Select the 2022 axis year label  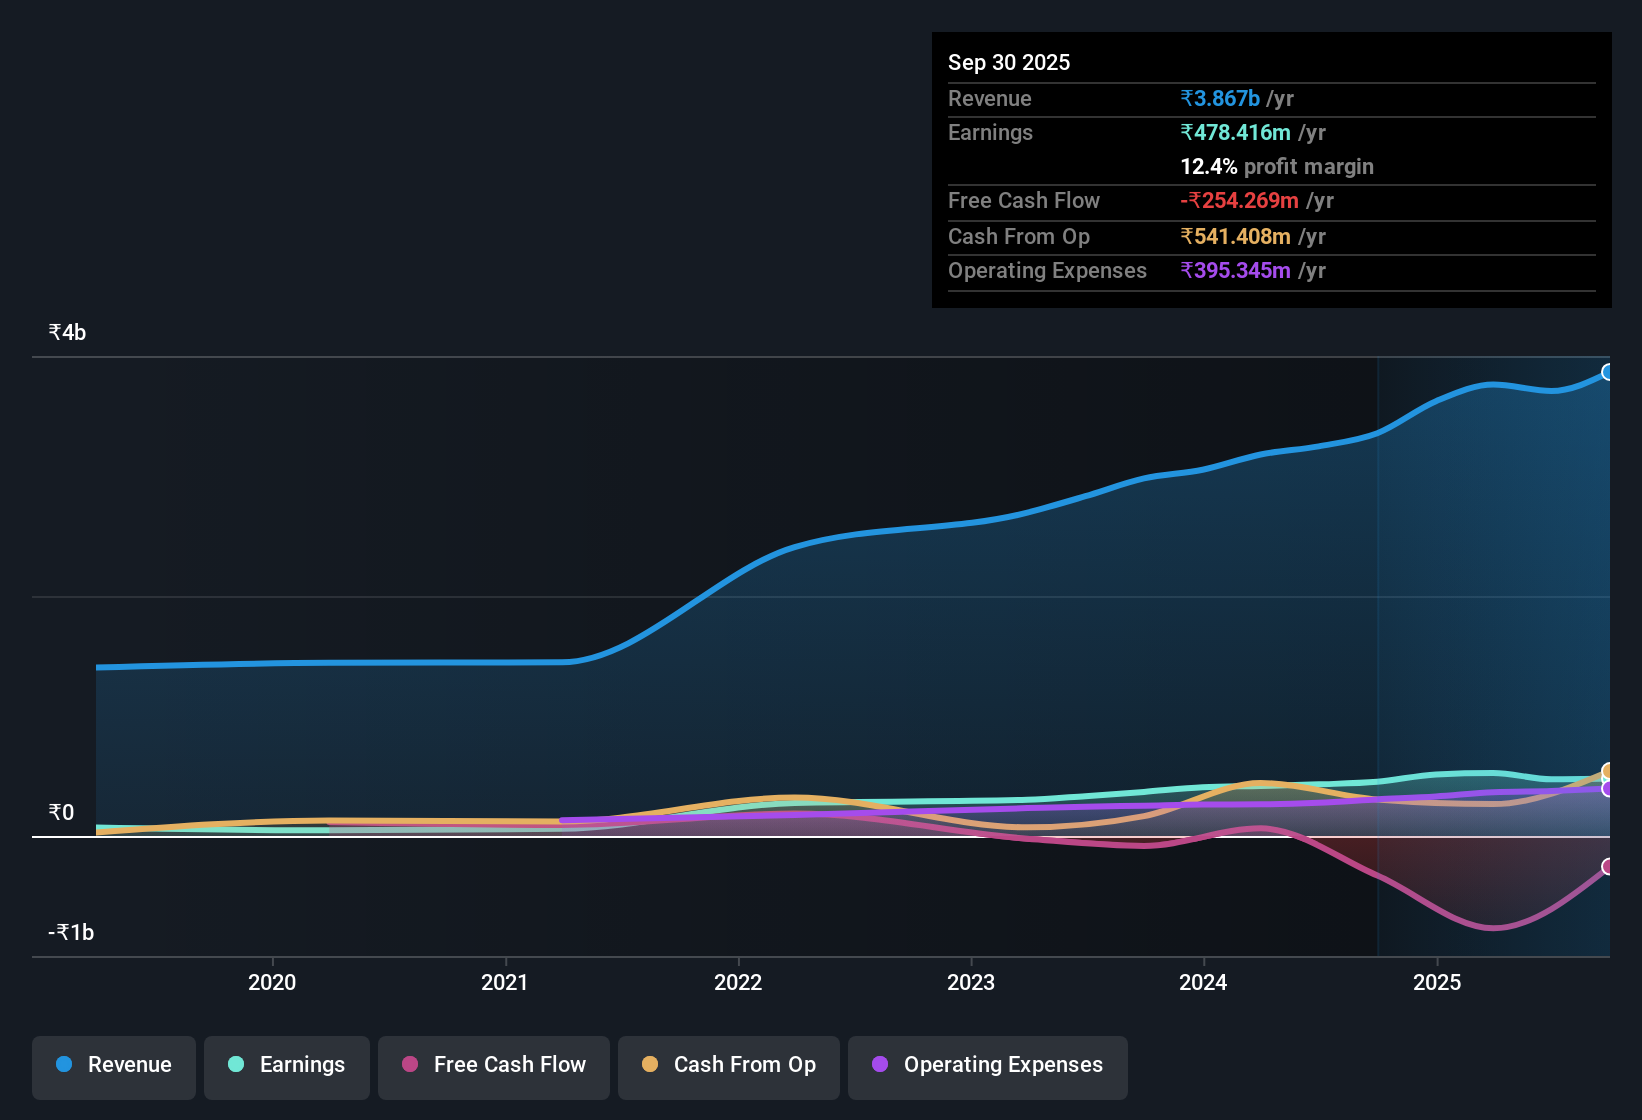click(738, 983)
